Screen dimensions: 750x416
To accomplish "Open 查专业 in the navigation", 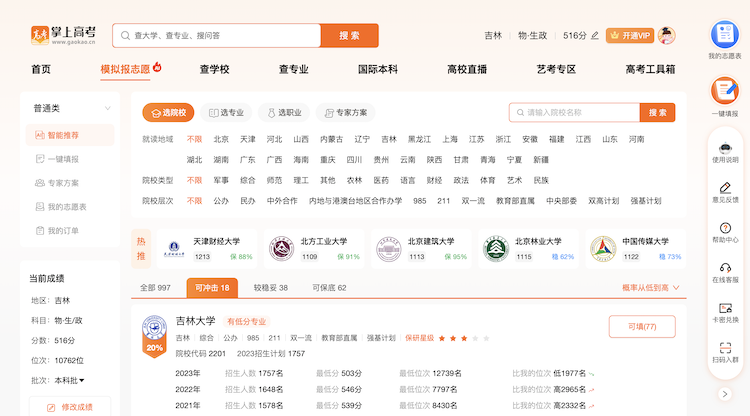I will [x=294, y=69].
